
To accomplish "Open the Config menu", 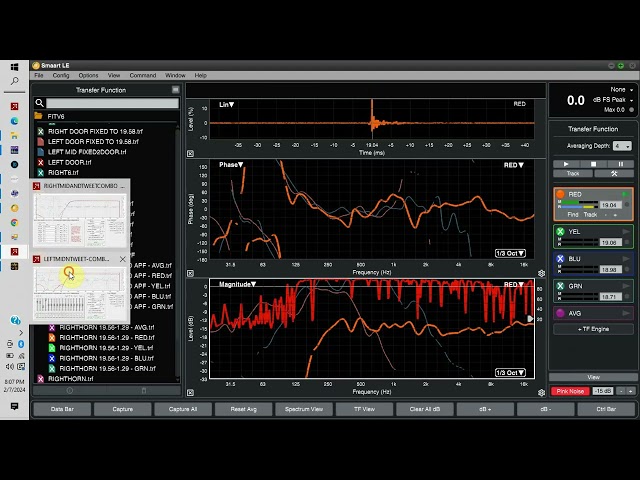I will click(x=61, y=76).
